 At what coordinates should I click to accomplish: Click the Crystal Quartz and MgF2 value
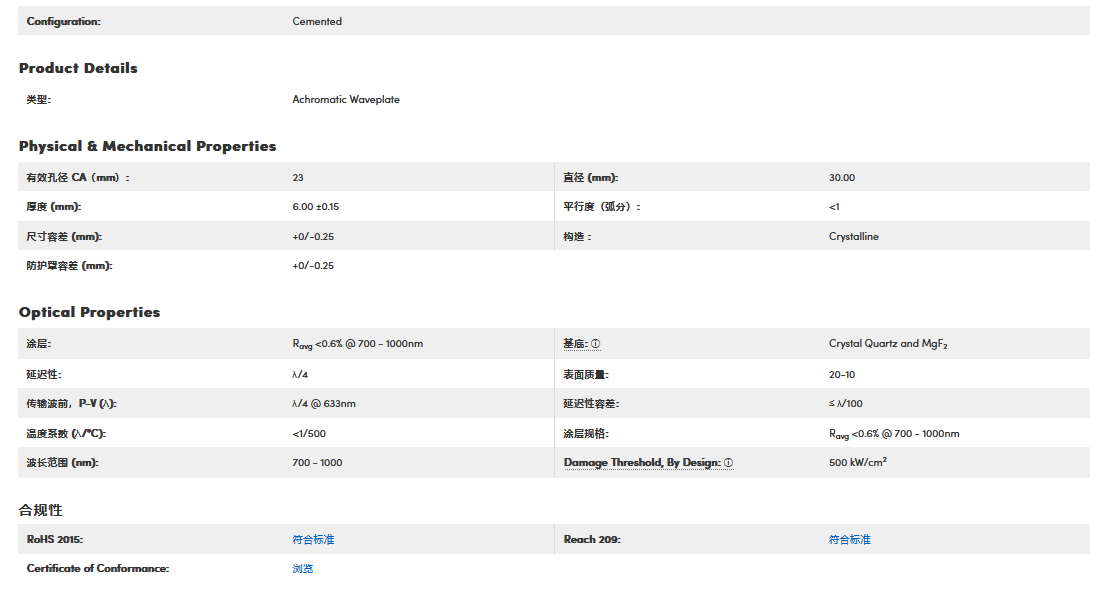887,344
